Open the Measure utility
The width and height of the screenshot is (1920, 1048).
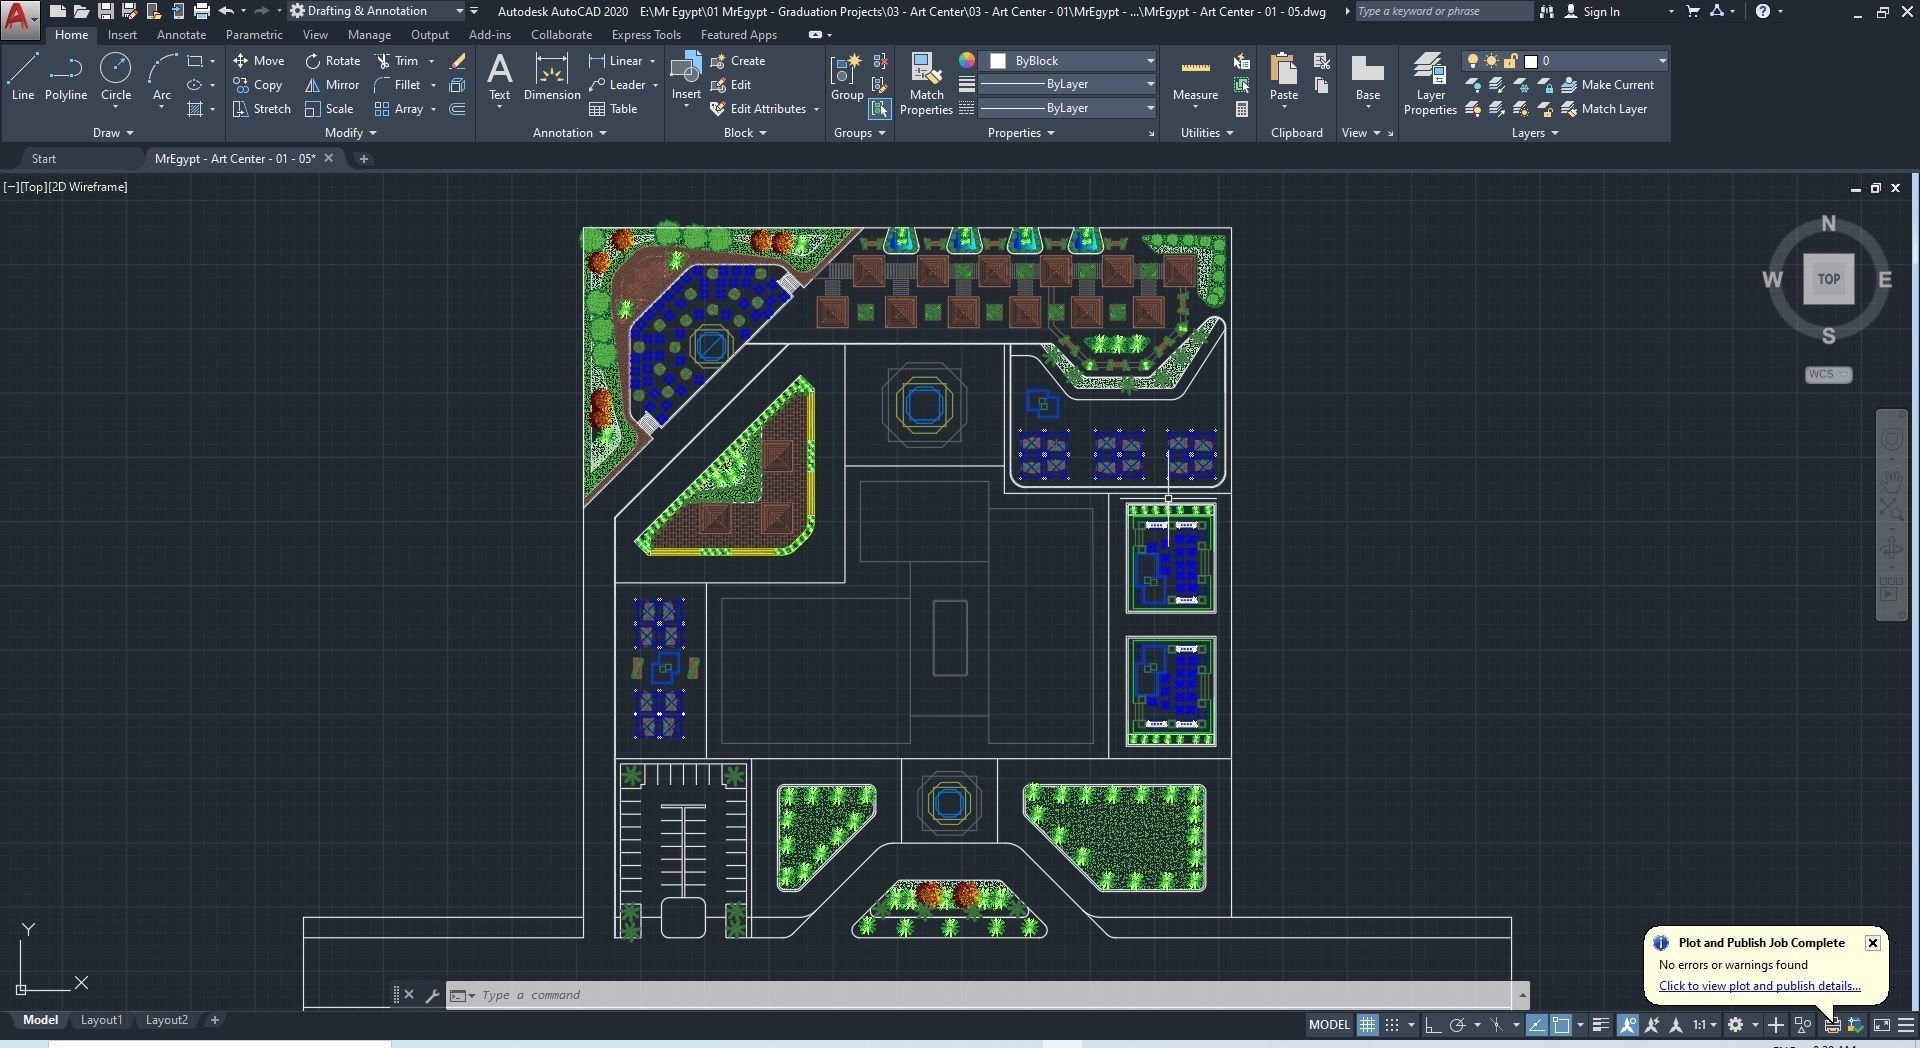coord(1195,78)
